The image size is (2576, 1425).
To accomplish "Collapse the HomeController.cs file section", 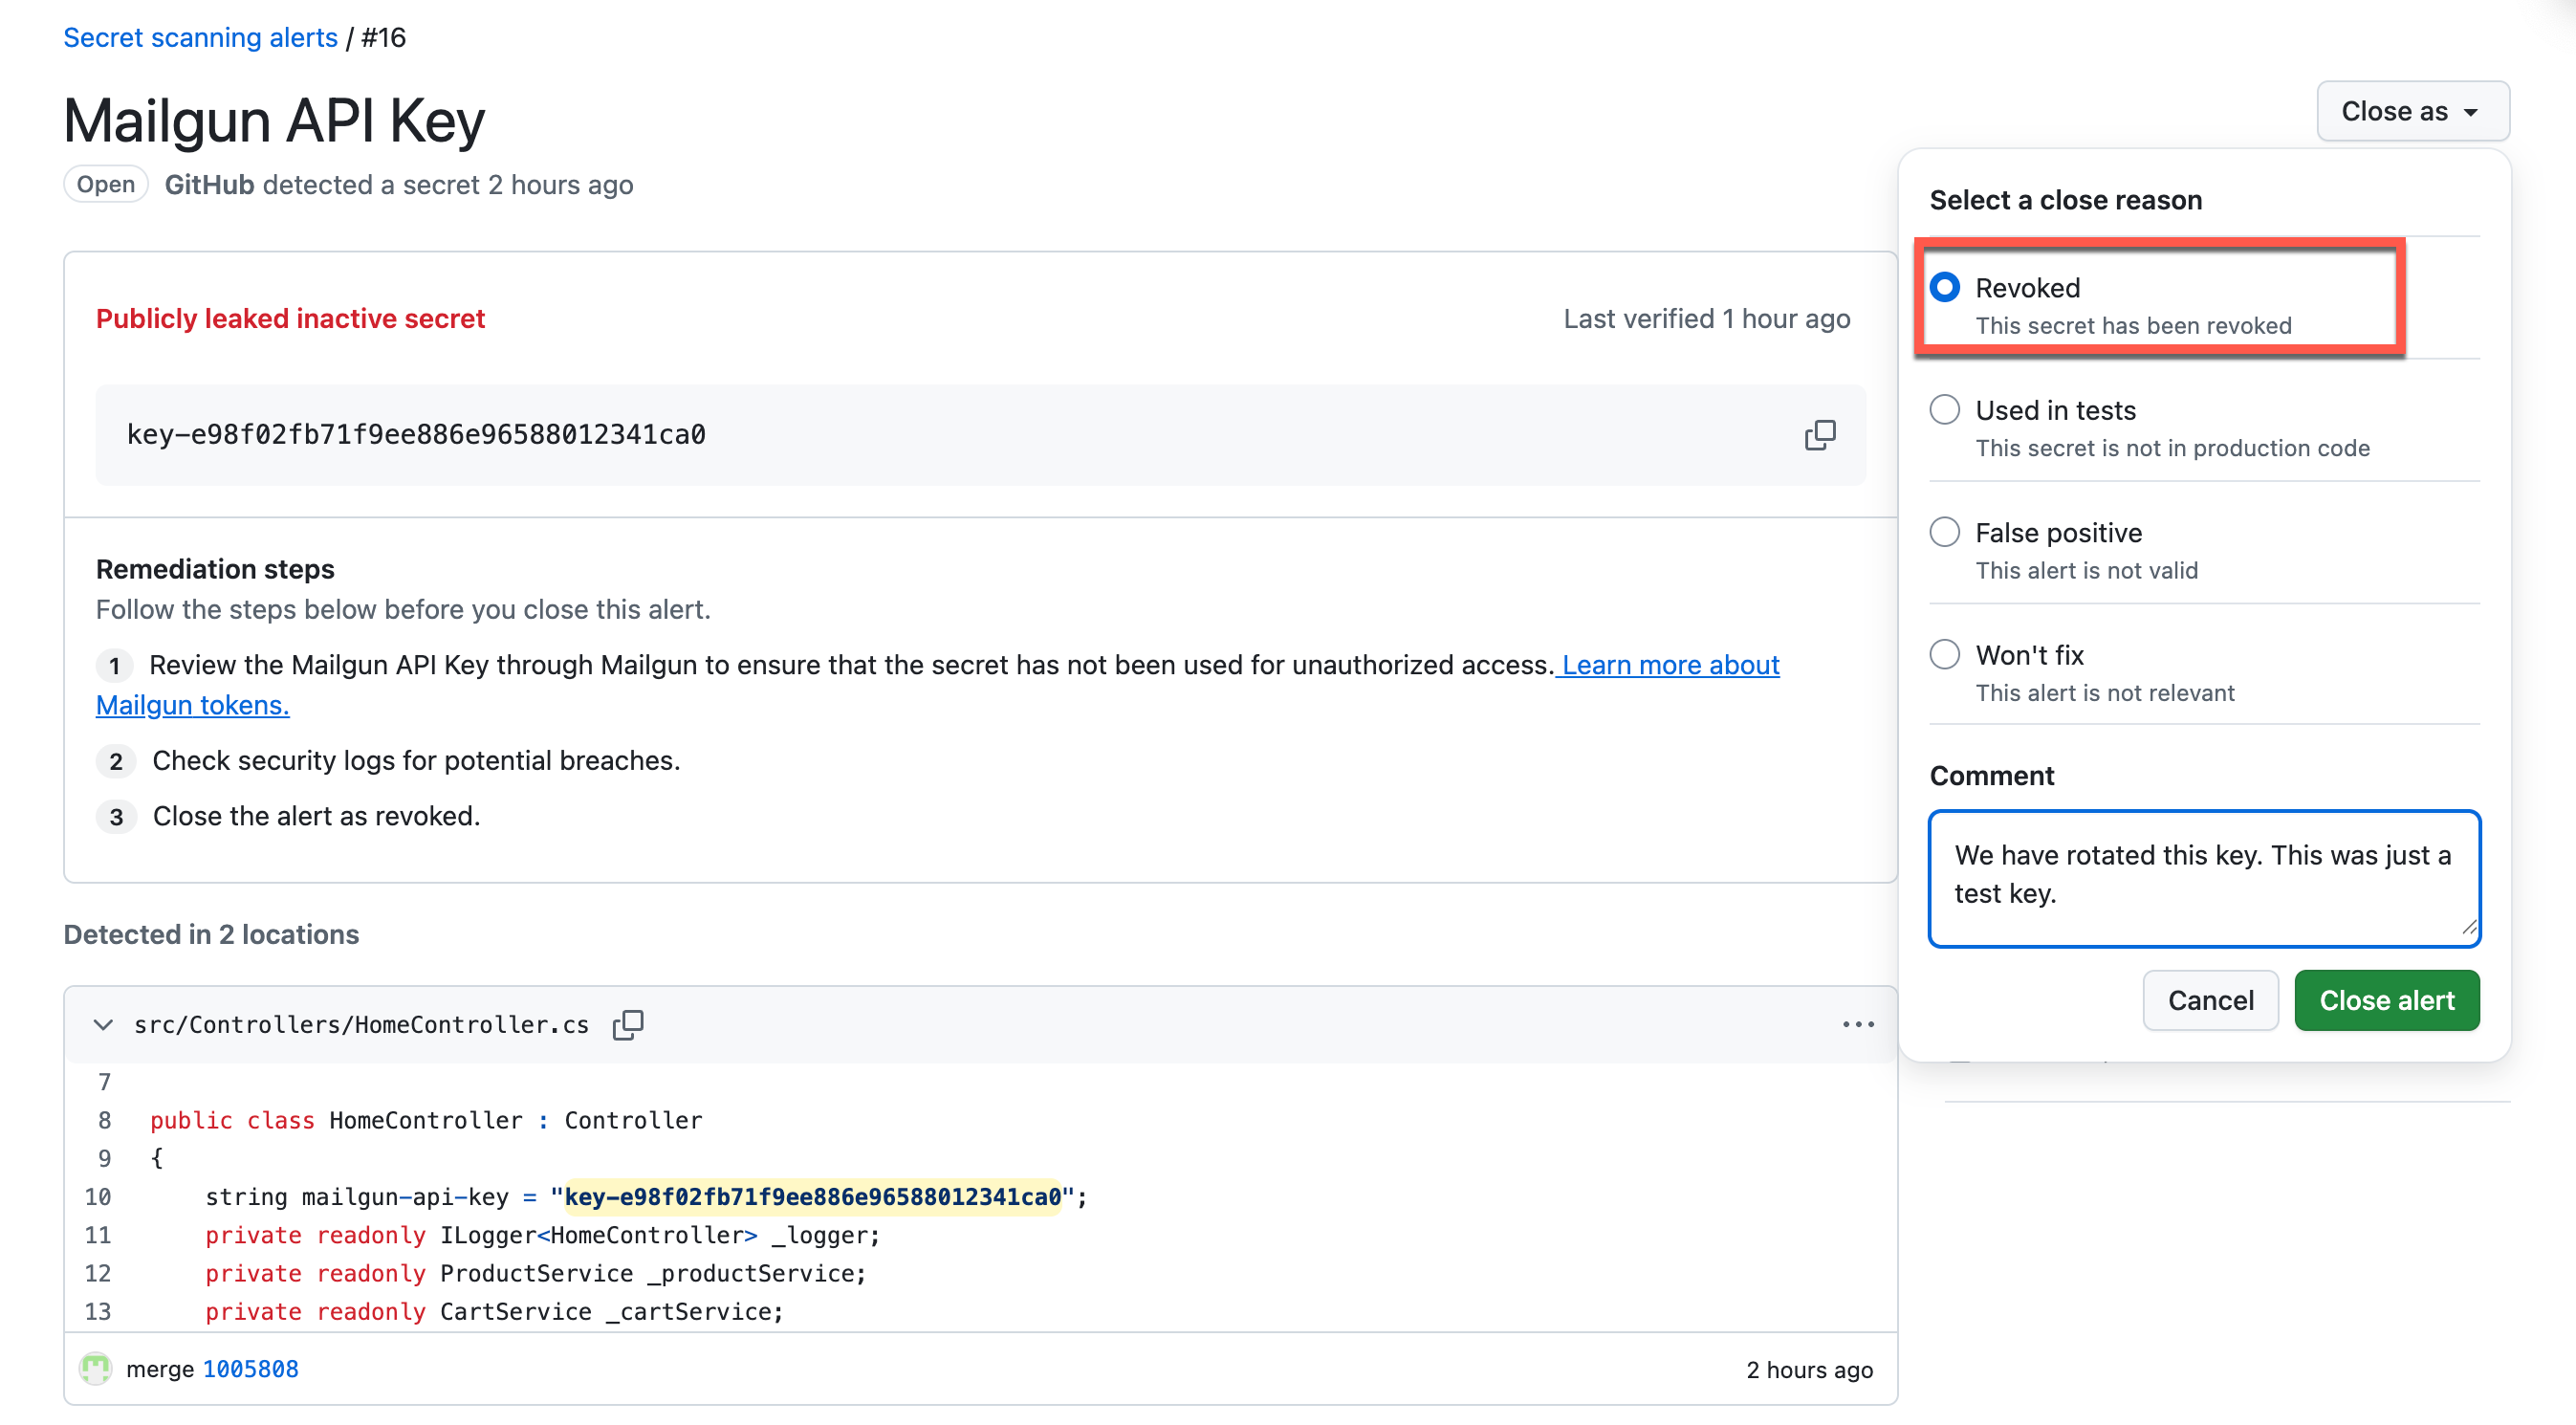I will point(103,1024).
